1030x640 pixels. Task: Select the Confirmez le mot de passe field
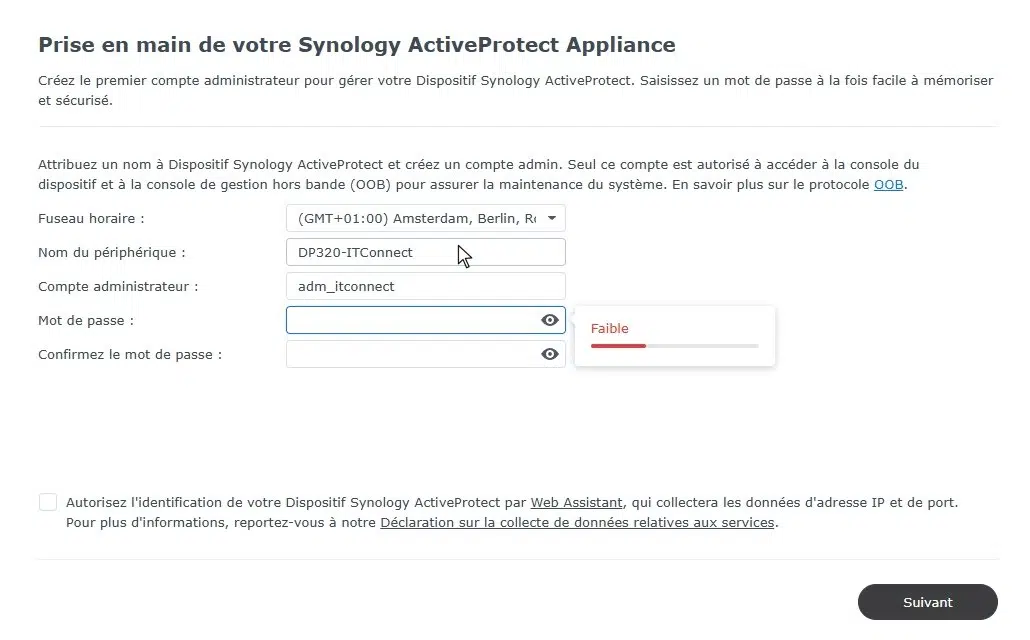coord(410,354)
